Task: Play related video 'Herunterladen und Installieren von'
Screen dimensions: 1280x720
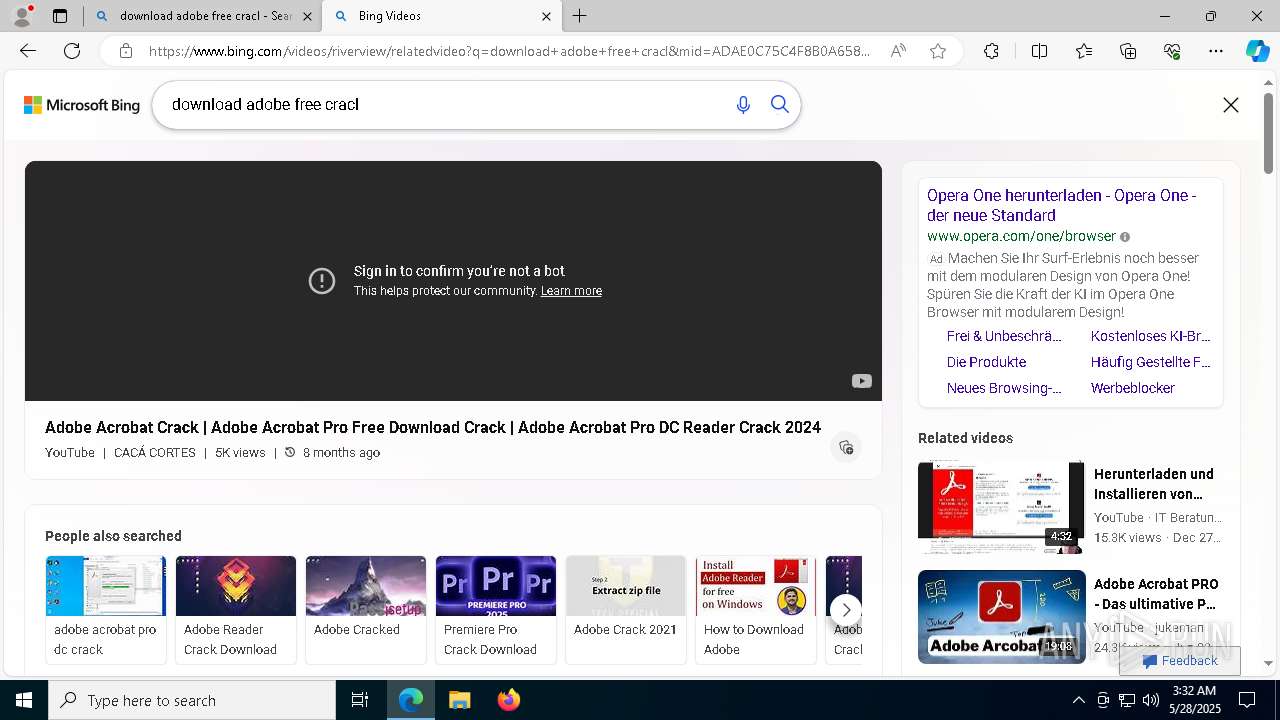Action: pyautogui.click(x=1070, y=507)
